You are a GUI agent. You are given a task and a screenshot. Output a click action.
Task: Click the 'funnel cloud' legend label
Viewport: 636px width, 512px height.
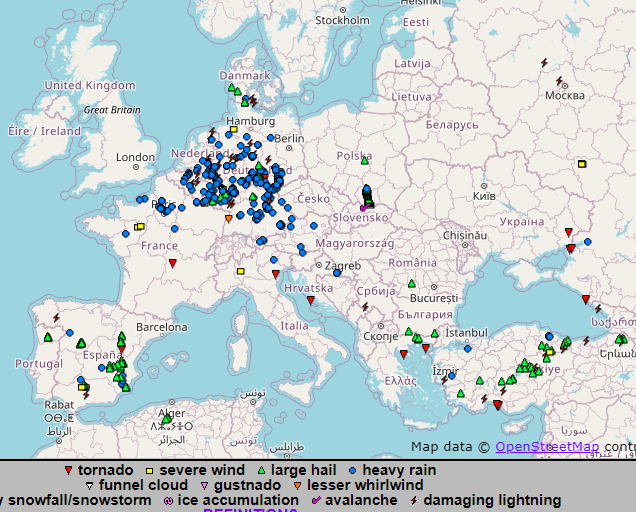coord(143,485)
